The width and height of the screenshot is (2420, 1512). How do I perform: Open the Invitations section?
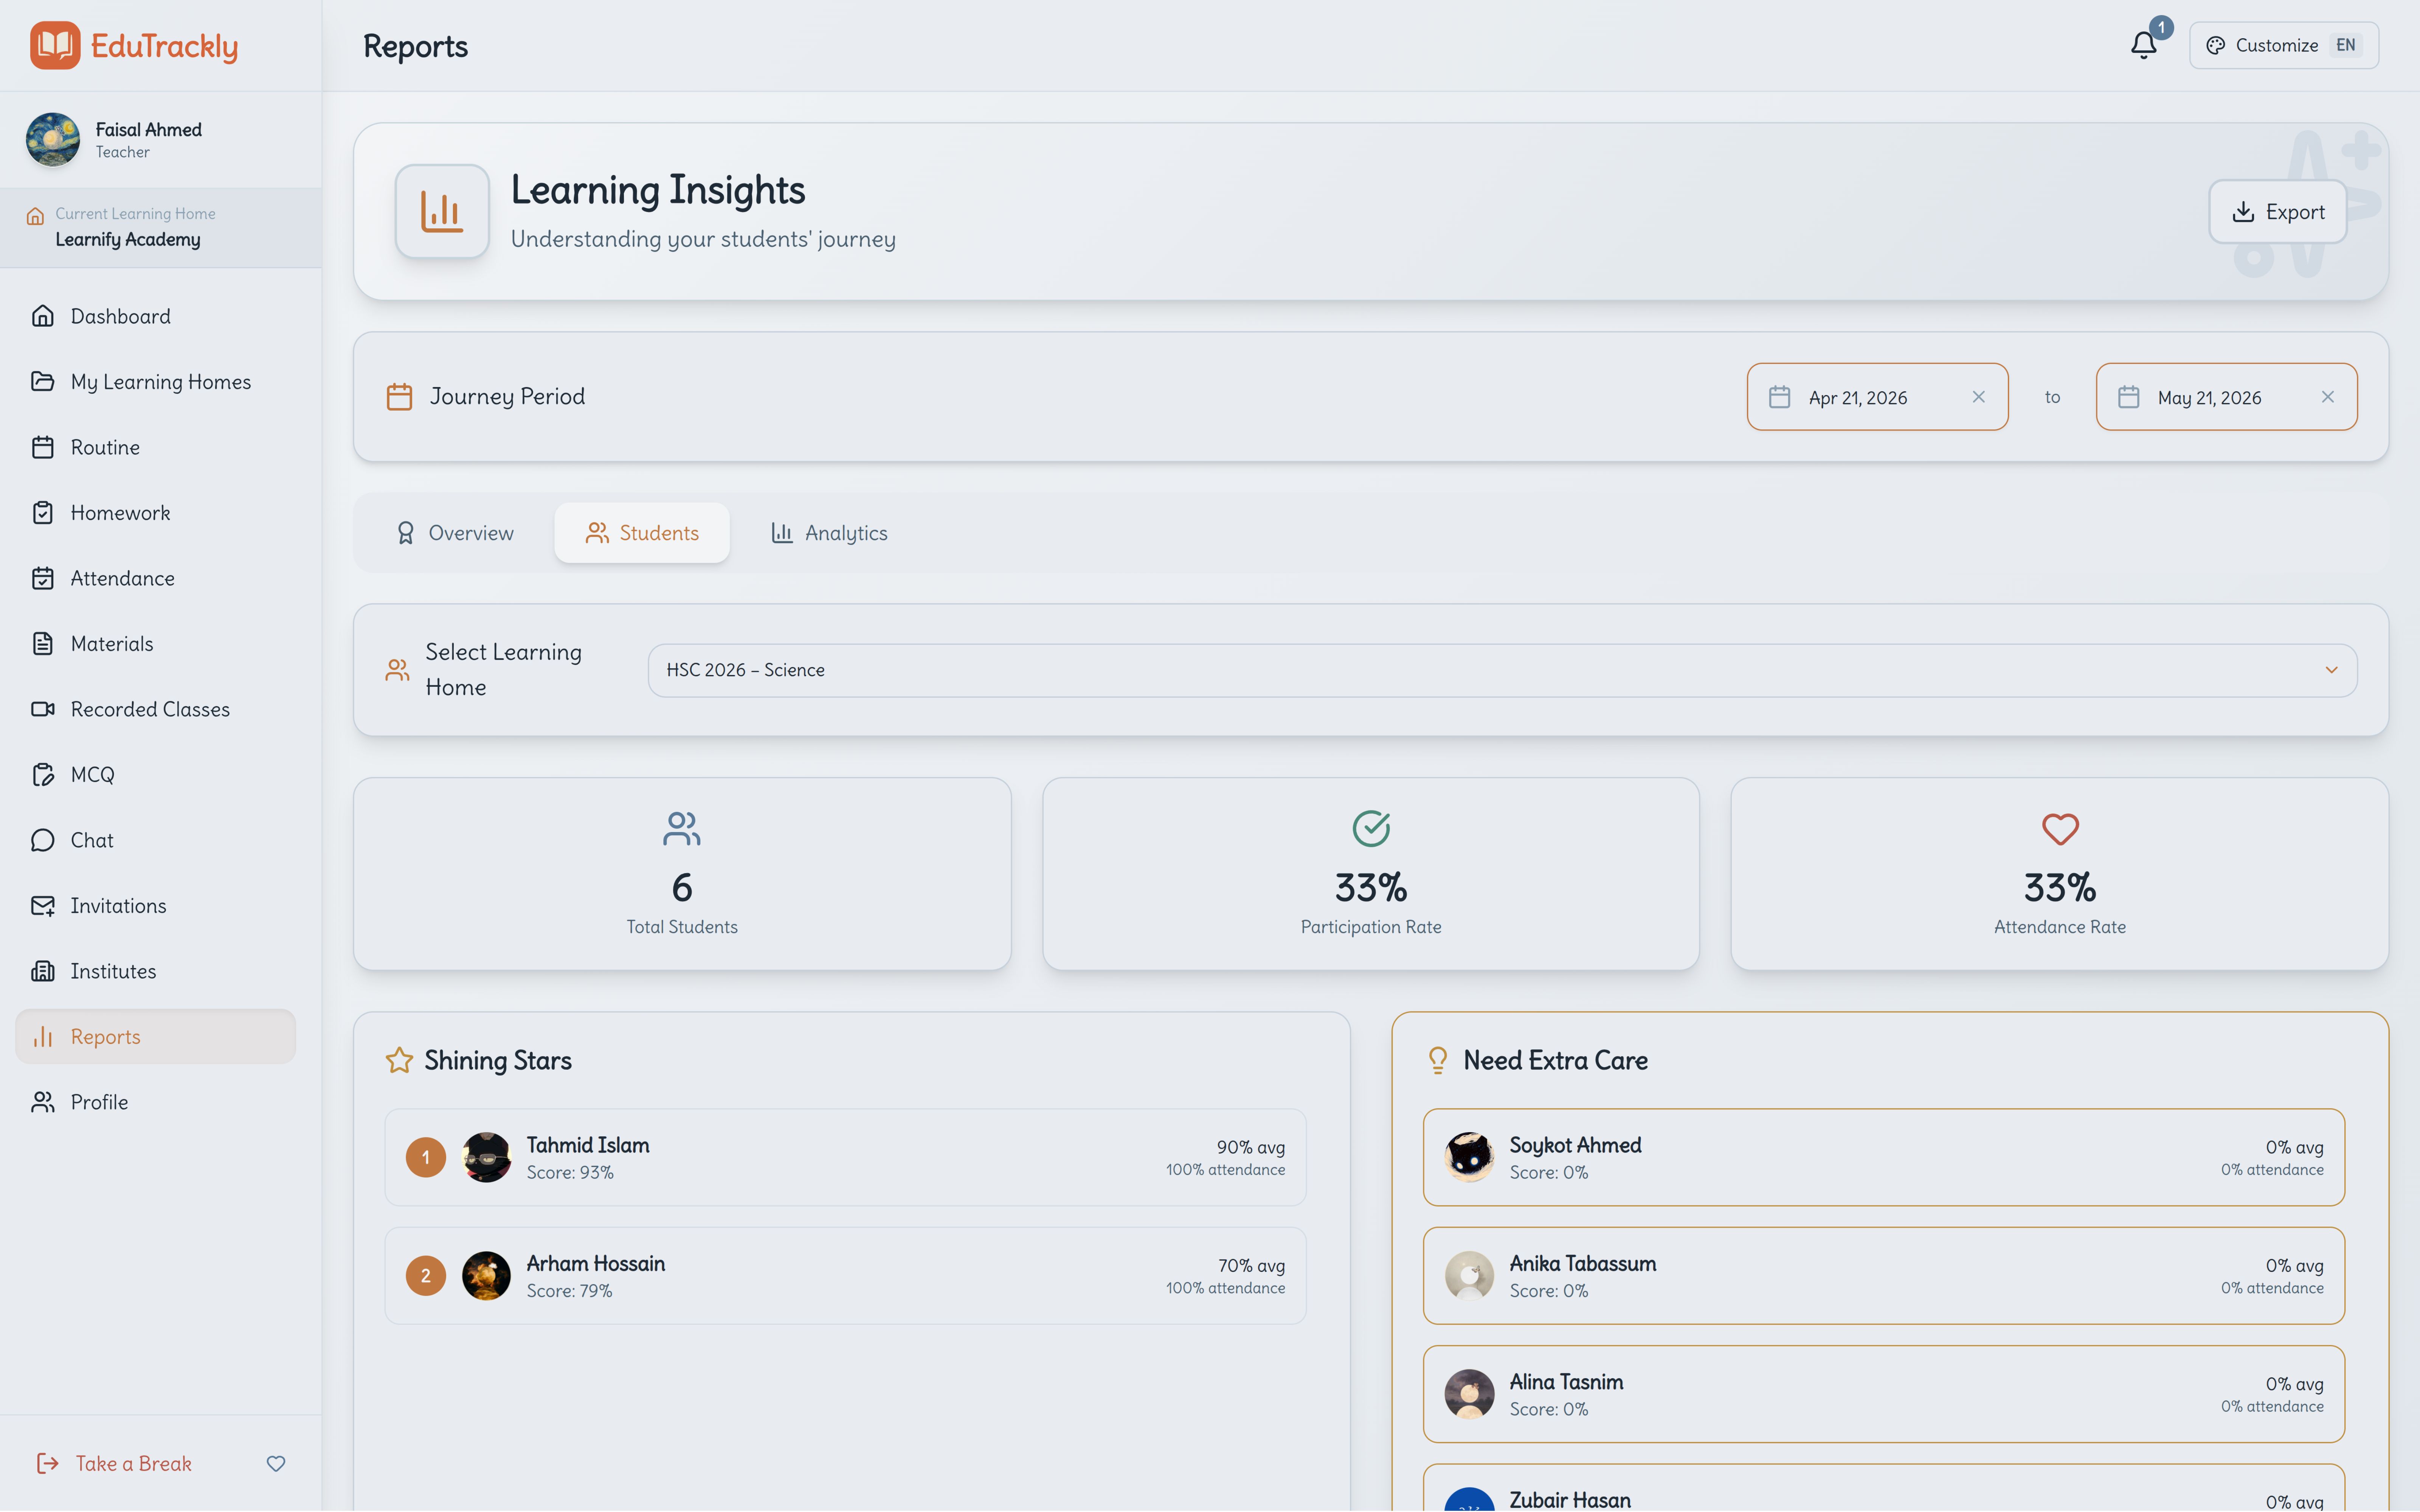pos(155,906)
